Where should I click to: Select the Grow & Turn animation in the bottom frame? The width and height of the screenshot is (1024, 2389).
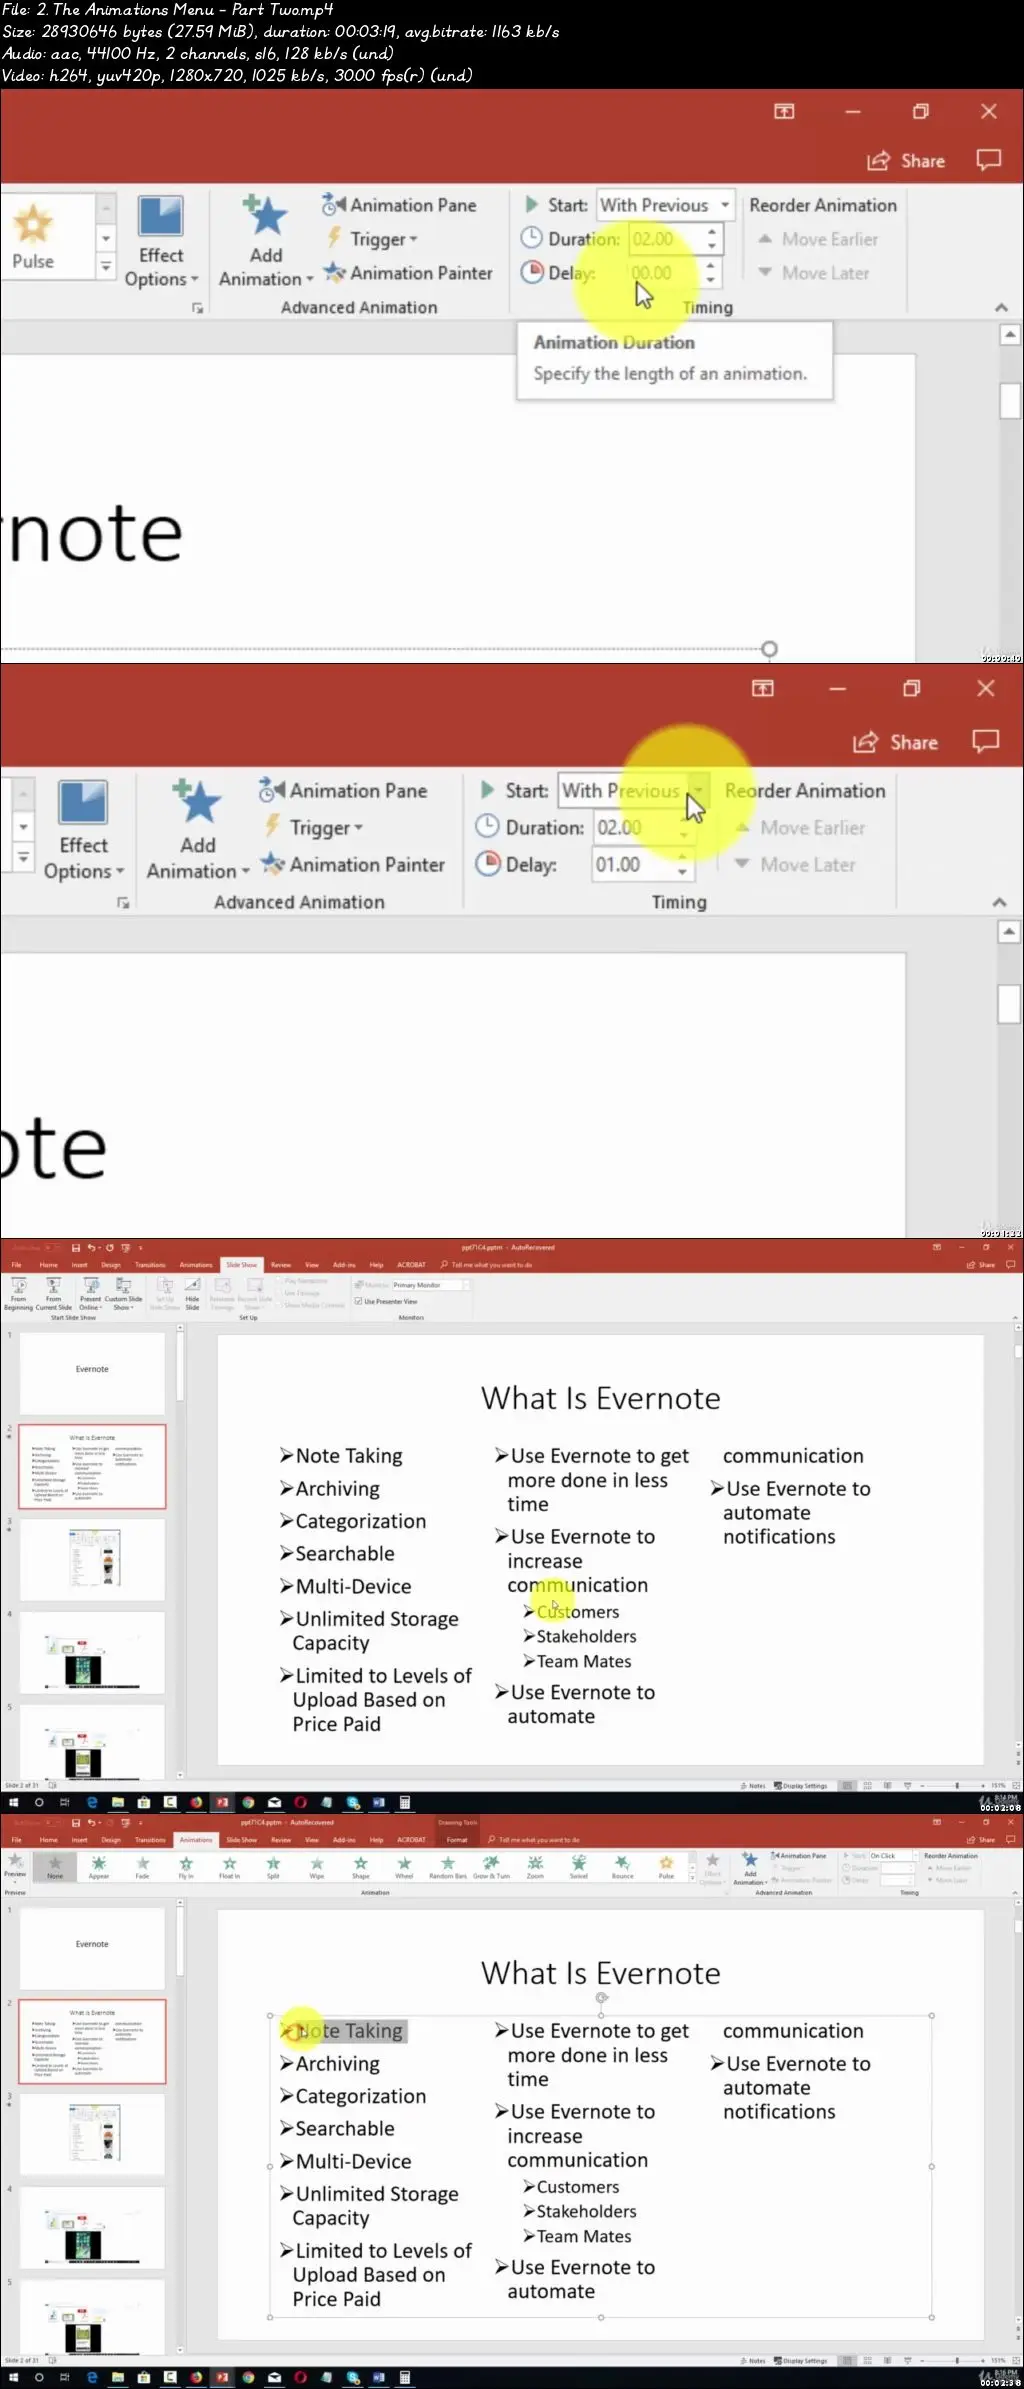coord(491,1867)
